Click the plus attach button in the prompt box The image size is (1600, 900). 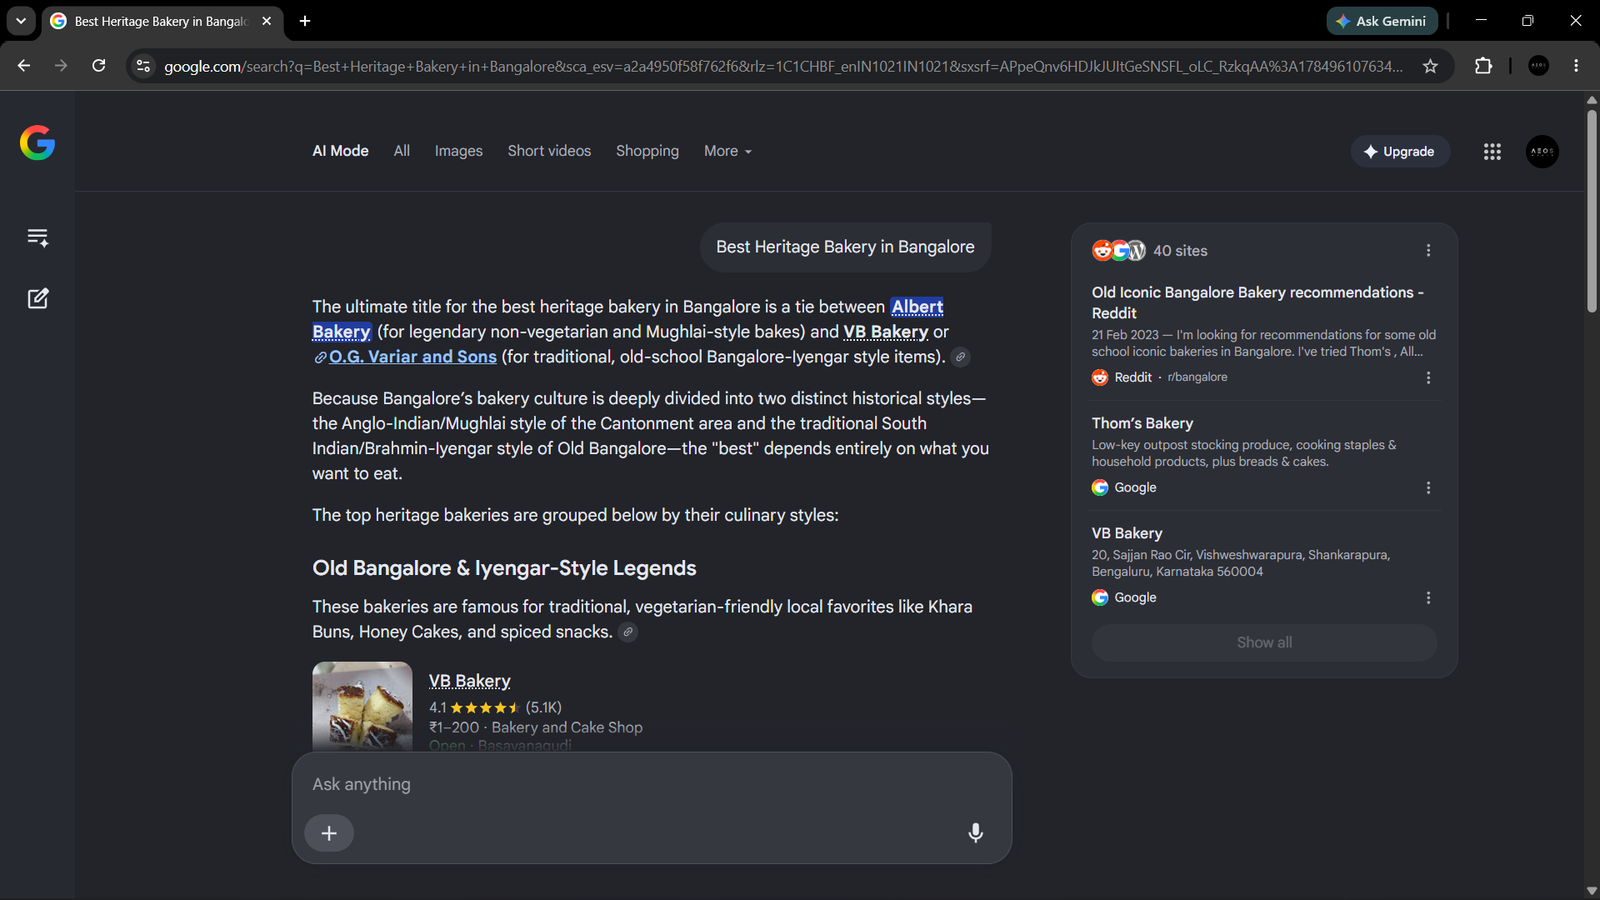329,833
